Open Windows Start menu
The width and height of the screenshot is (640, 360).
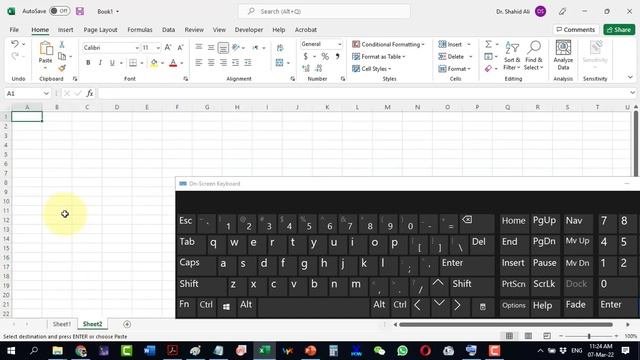pos(11,351)
